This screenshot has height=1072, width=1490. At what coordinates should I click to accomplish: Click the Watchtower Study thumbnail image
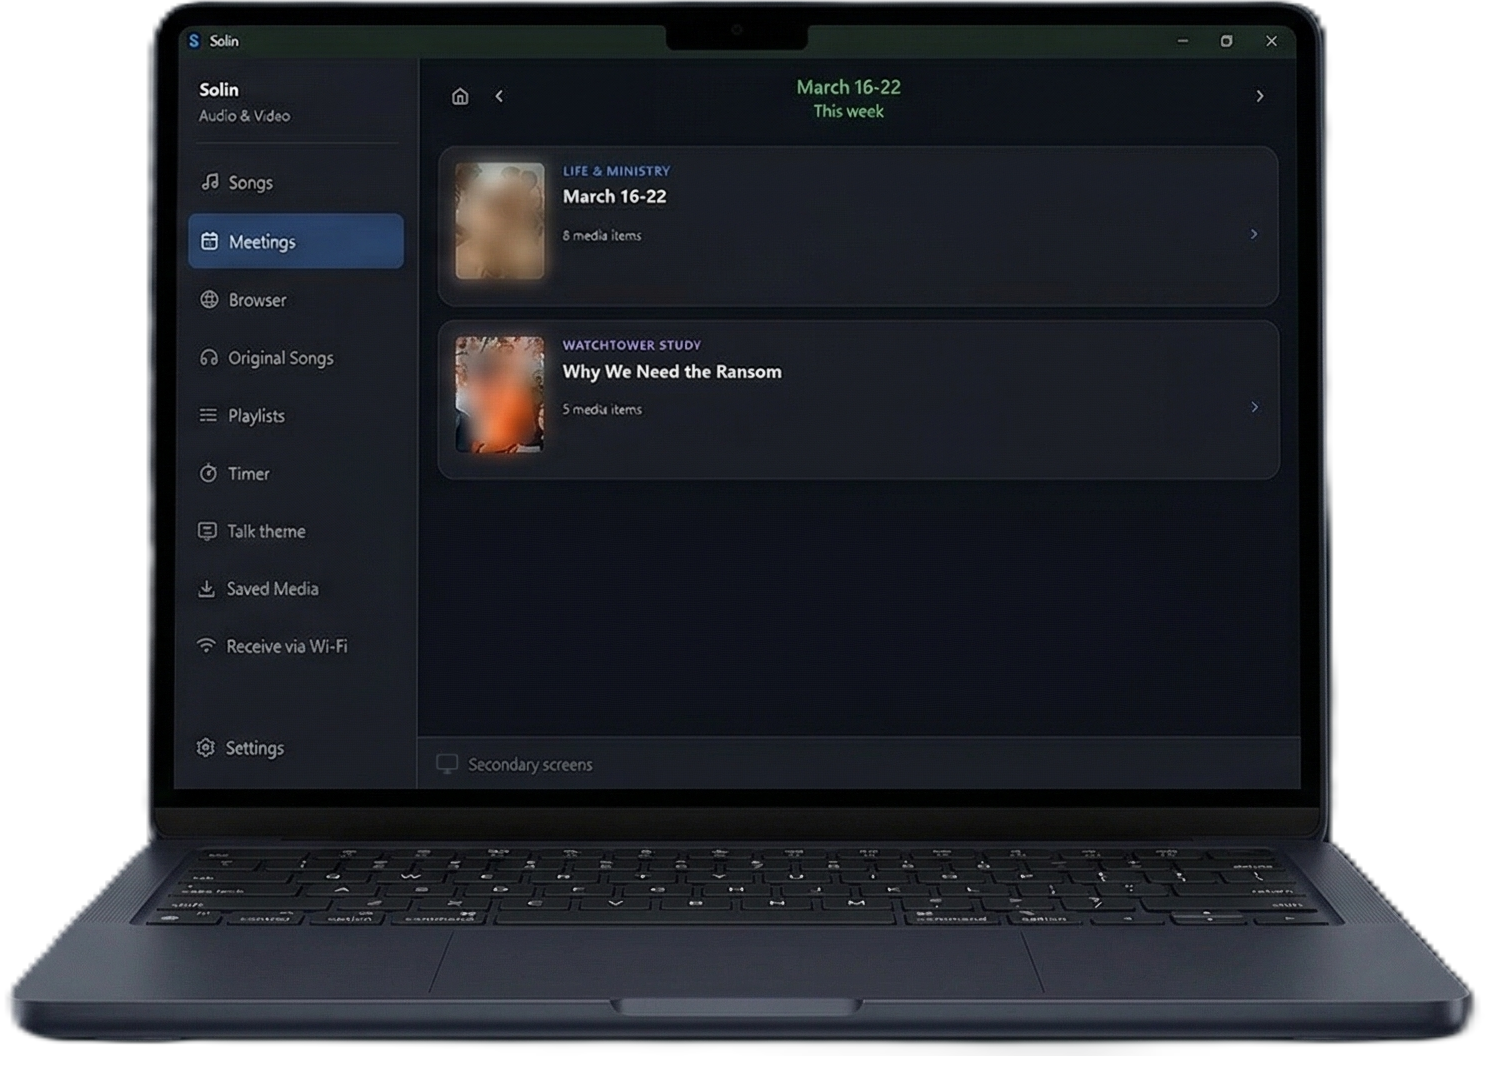[500, 394]
